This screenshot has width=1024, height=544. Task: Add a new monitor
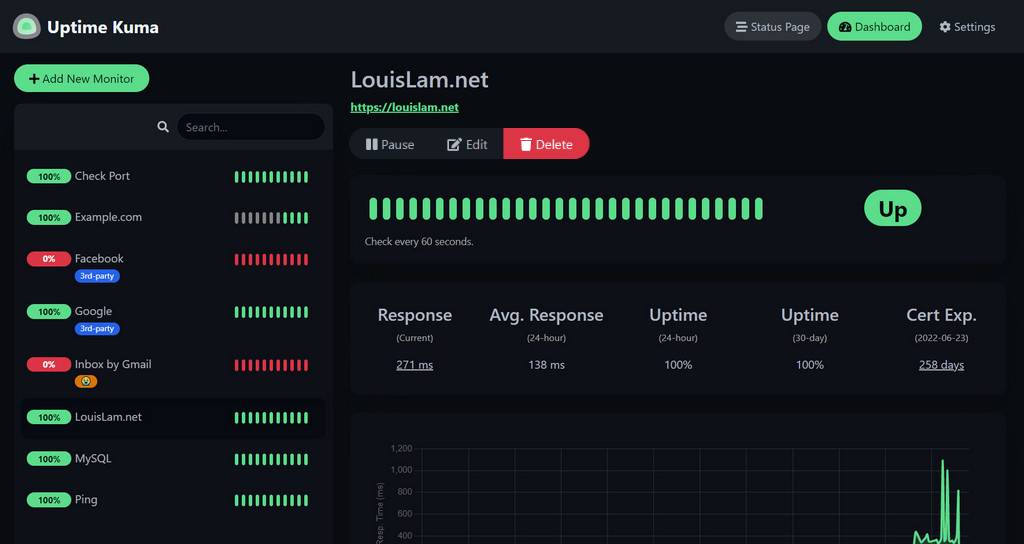pos(81,78)
